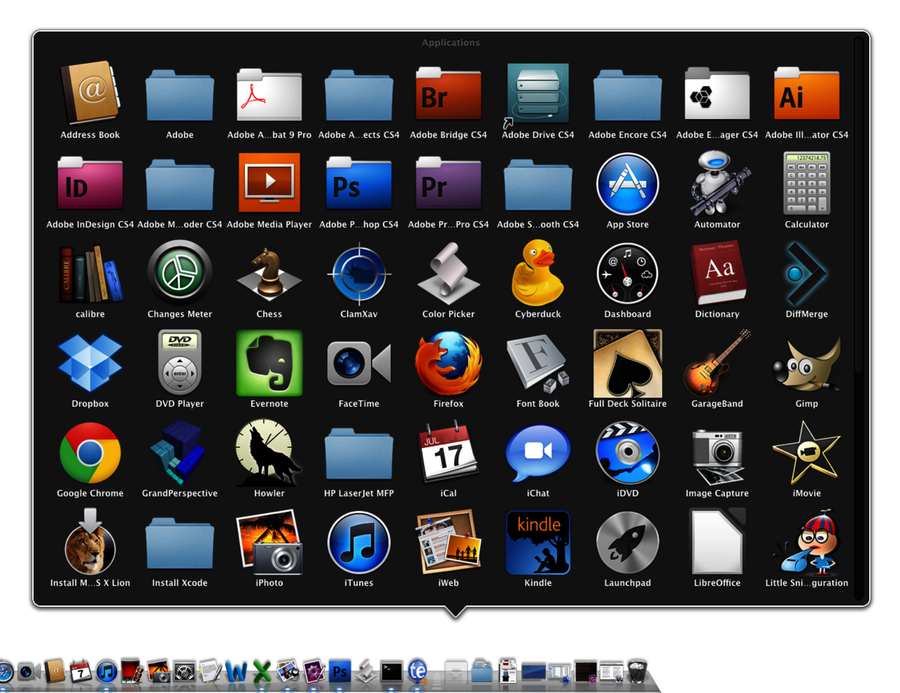900x693 pixels.
Task: Open iTunes from the grid
Action: coord(359,542)
